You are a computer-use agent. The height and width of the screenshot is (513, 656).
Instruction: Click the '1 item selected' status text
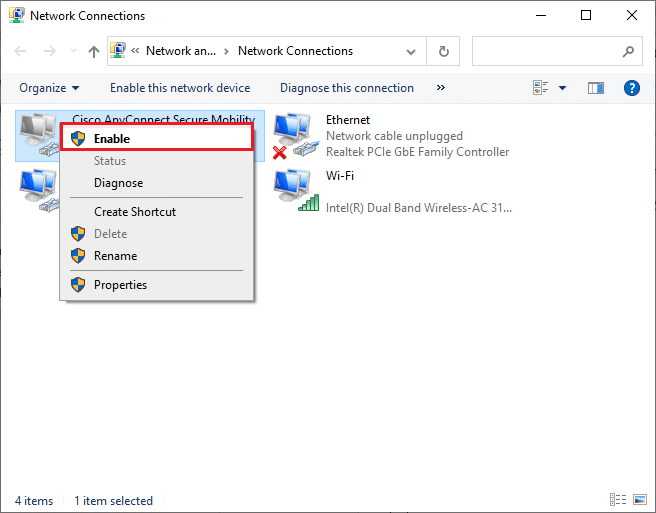coord(113,500)
